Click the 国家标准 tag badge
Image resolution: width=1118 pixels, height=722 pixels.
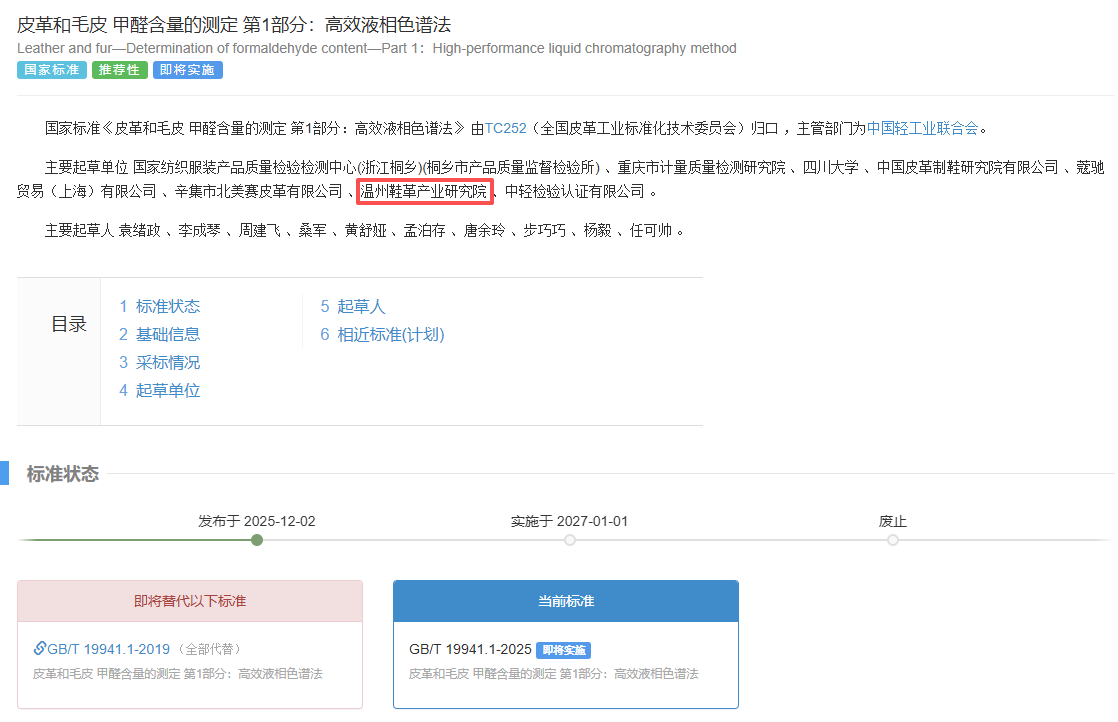51,70
